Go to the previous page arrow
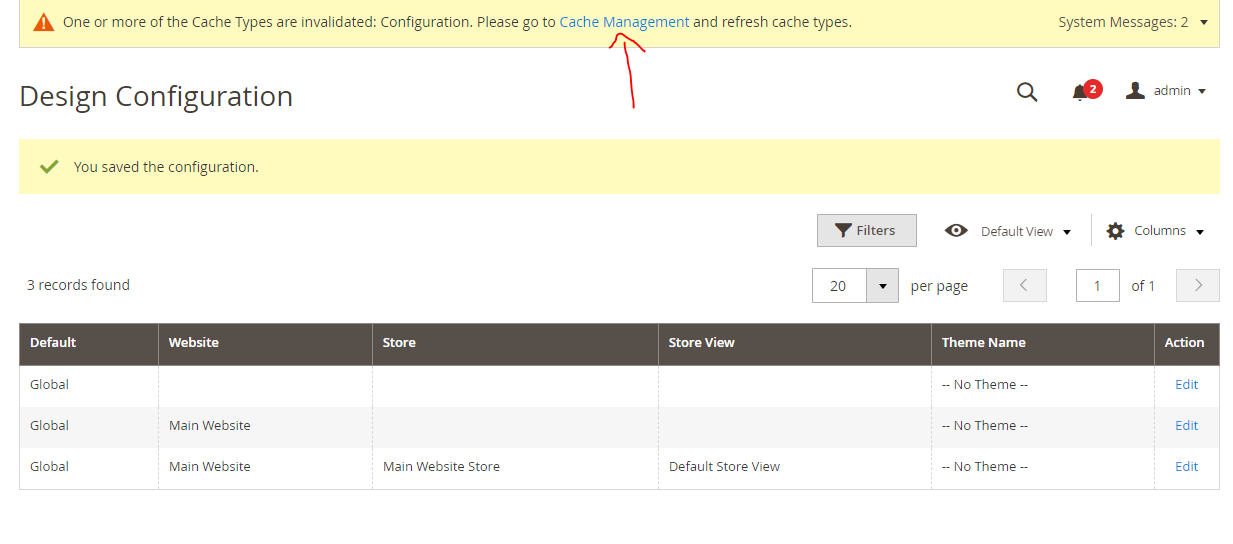The height and width of the screenshot is (544, 1233). (x=1024, y=286)
